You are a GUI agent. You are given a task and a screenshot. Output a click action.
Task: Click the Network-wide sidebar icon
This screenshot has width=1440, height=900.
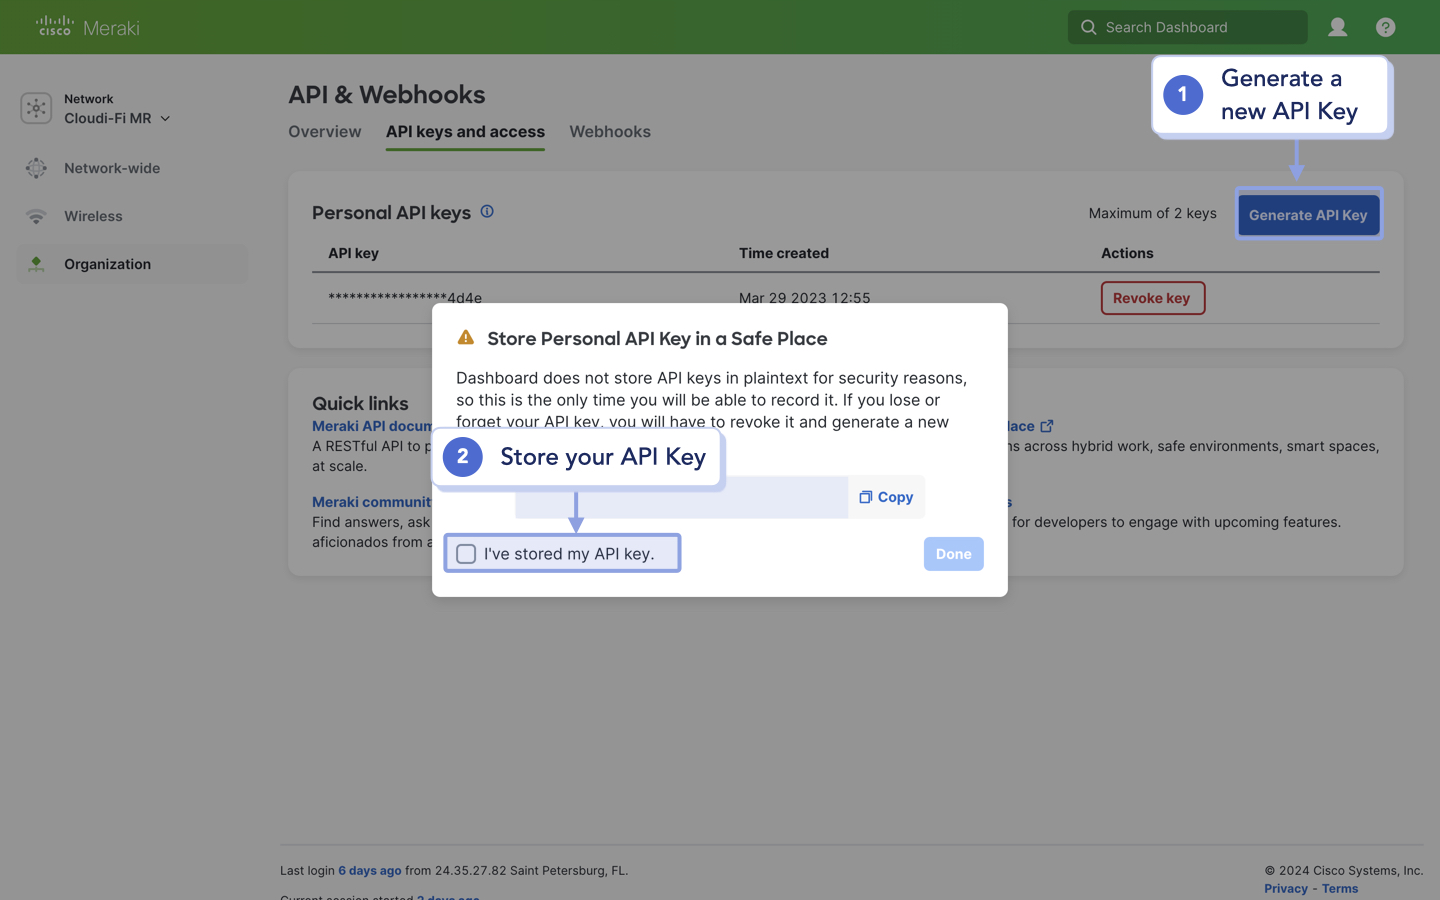(x=36, y=168)
